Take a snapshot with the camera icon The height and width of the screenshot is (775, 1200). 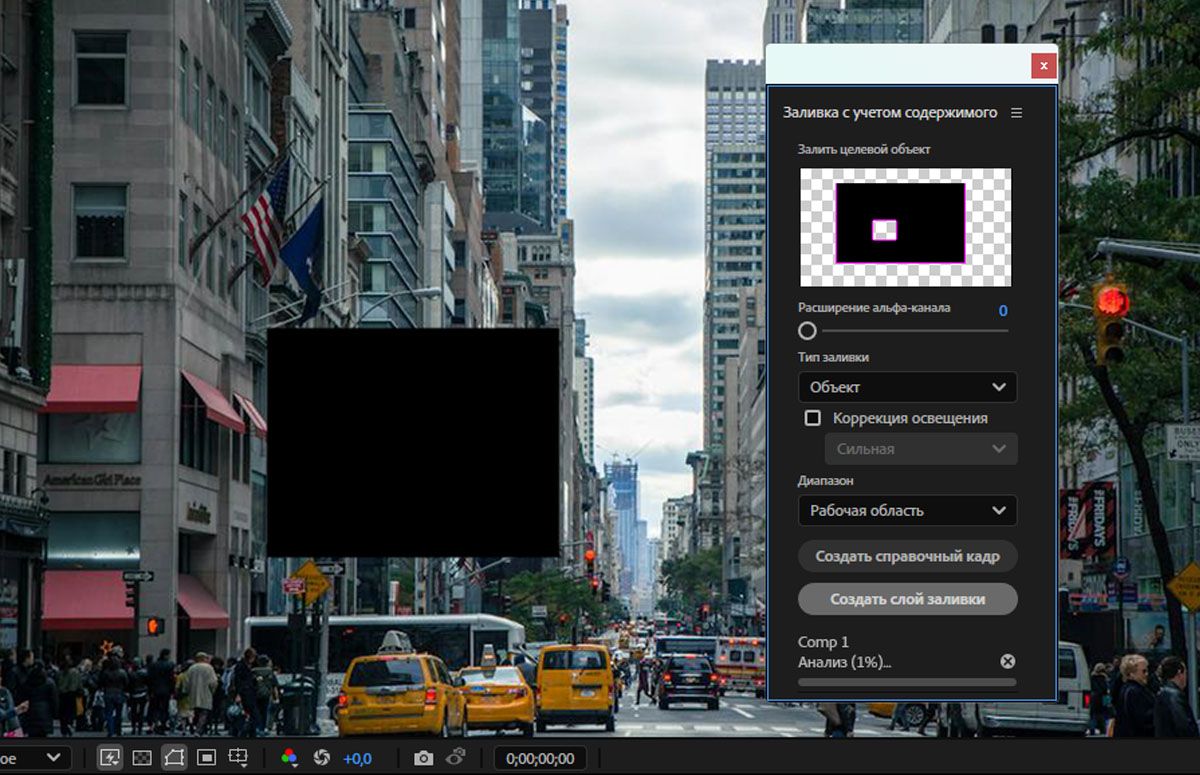[424, 758]
